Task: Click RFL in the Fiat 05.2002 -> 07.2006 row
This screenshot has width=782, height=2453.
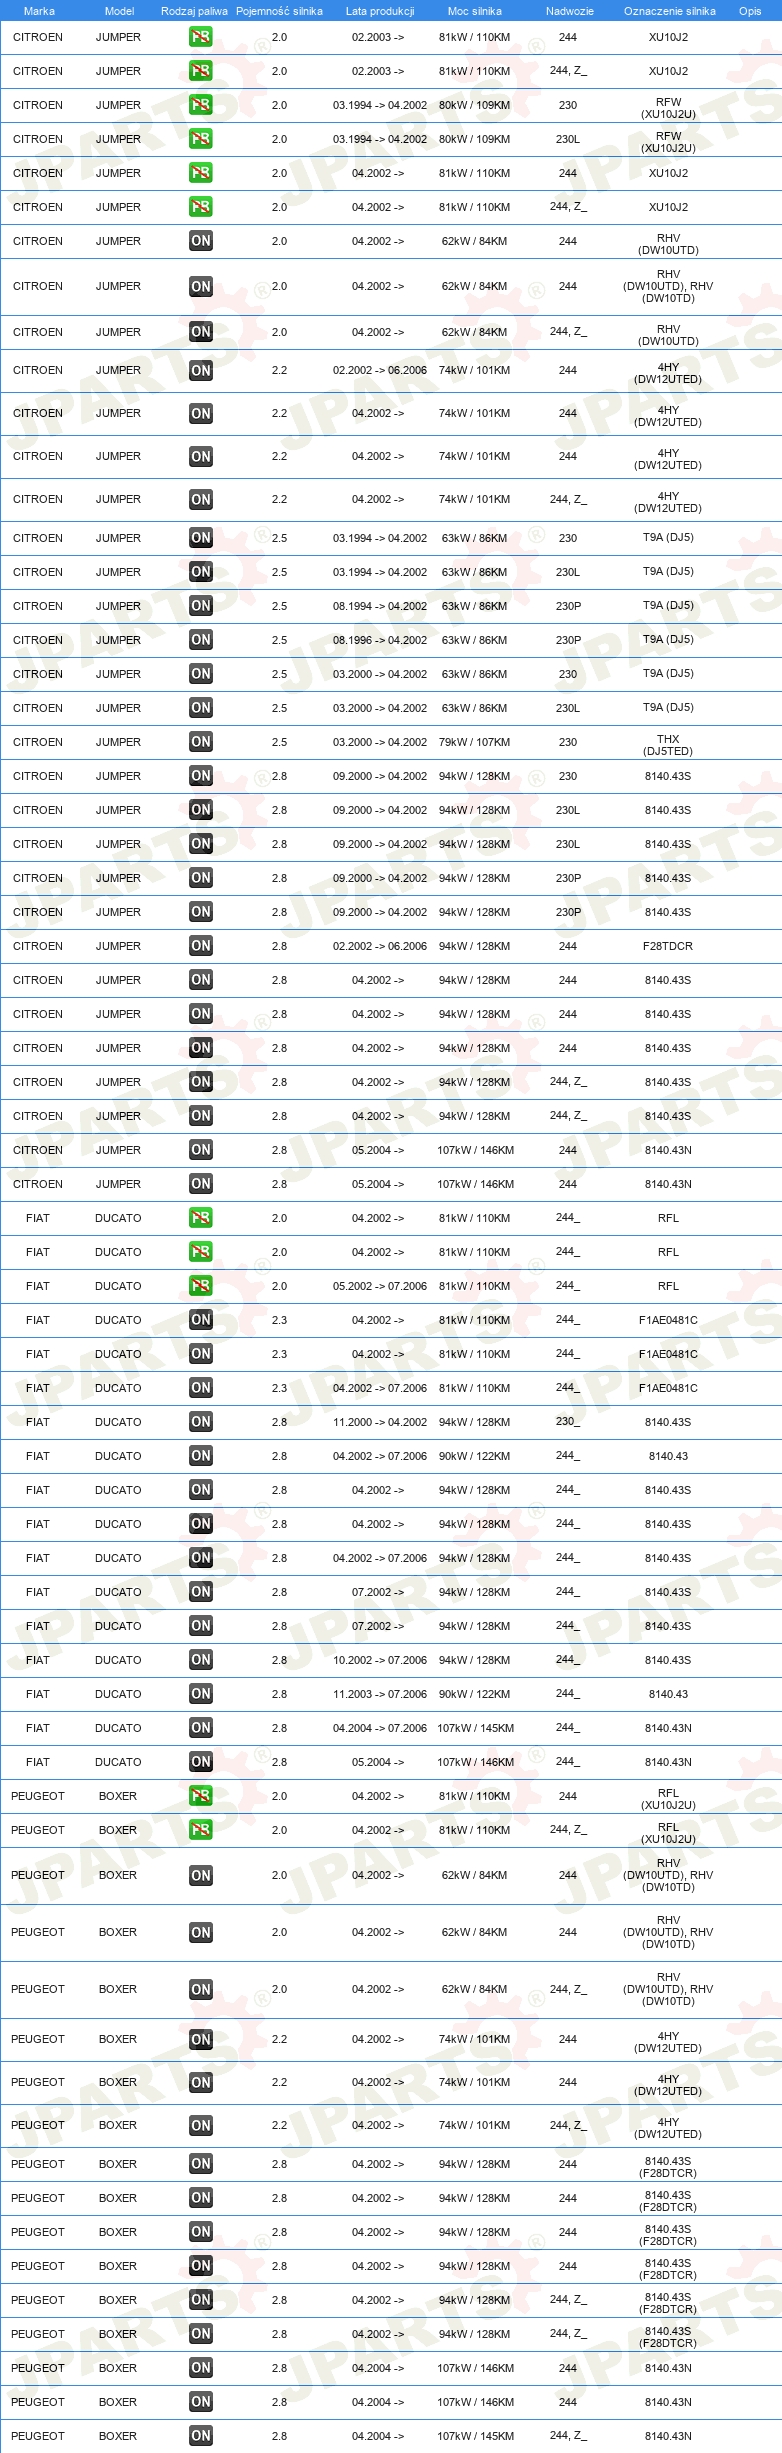Action: click(668, 1286)
